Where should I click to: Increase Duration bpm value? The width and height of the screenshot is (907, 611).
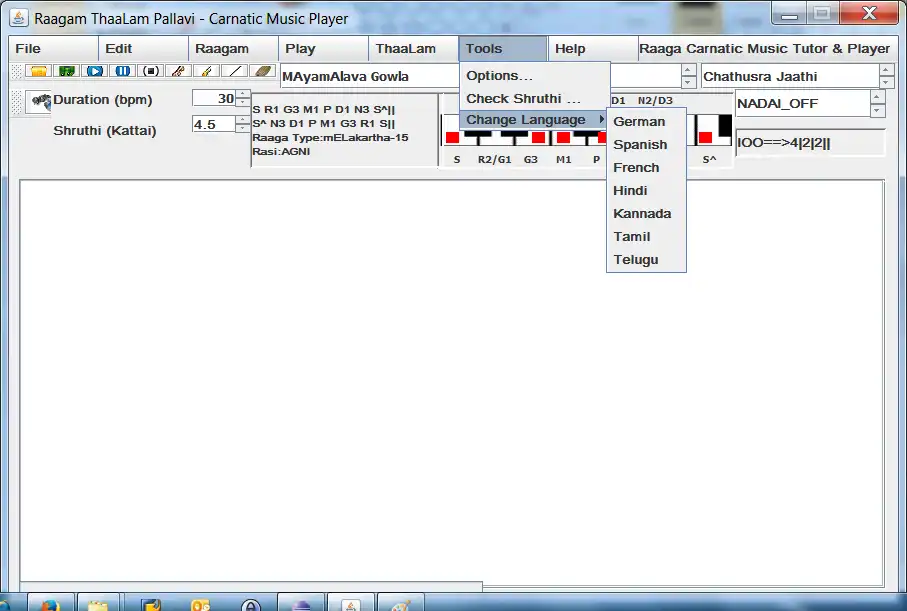[x=243, y=94]
